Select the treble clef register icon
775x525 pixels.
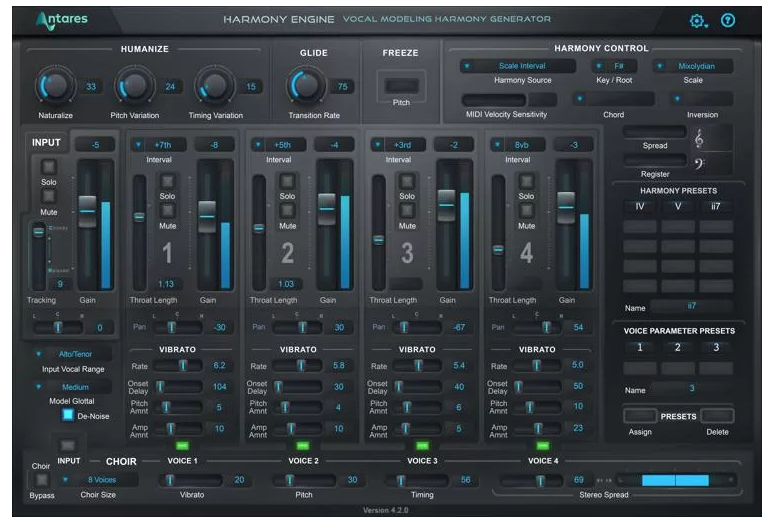(698, 139)
